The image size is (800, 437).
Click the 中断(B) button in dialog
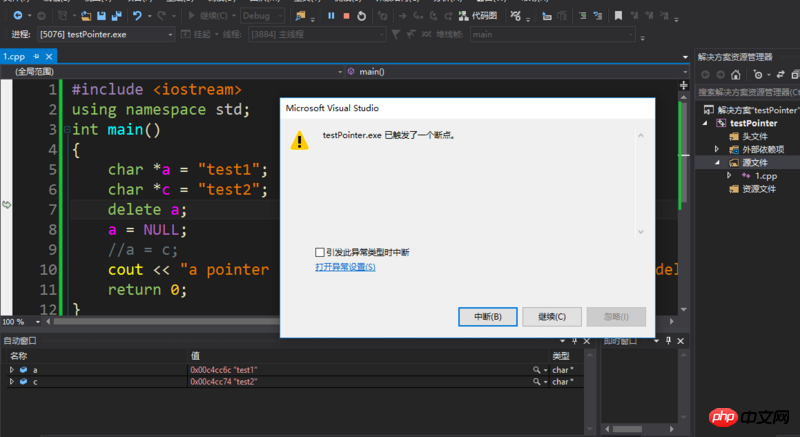tap(488, 317)
